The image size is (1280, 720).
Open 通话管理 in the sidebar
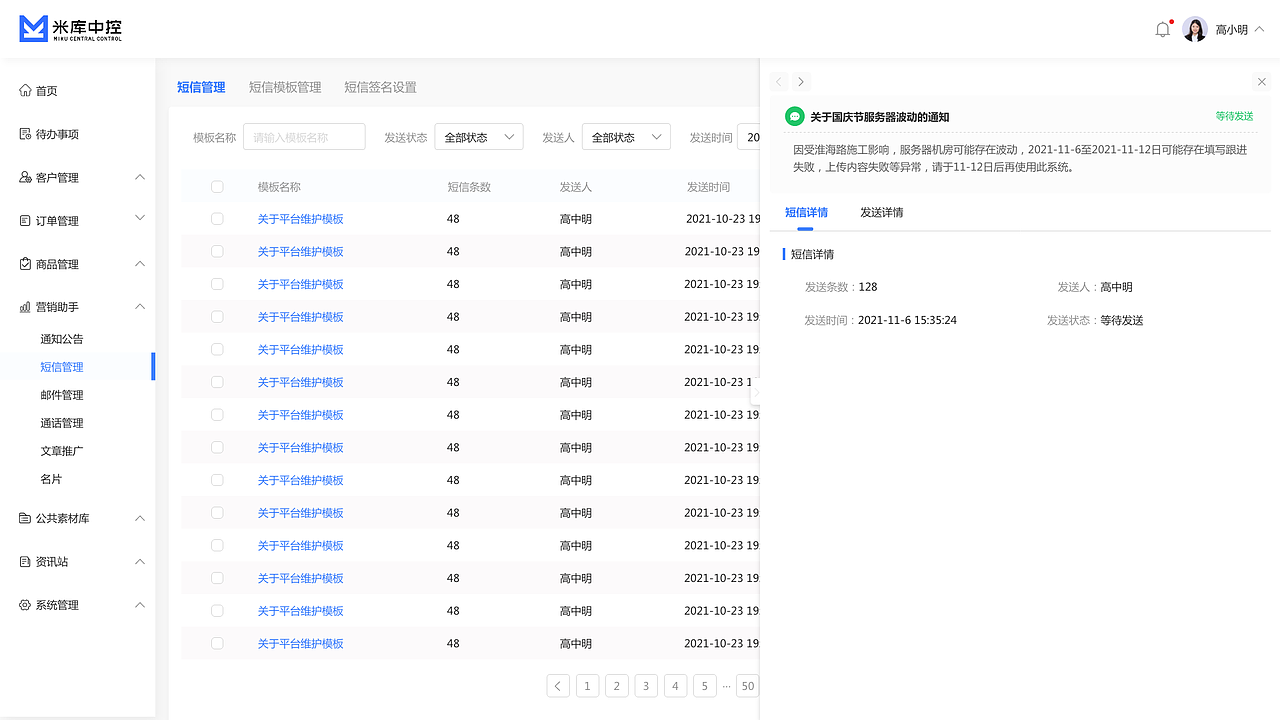(62, 423)
